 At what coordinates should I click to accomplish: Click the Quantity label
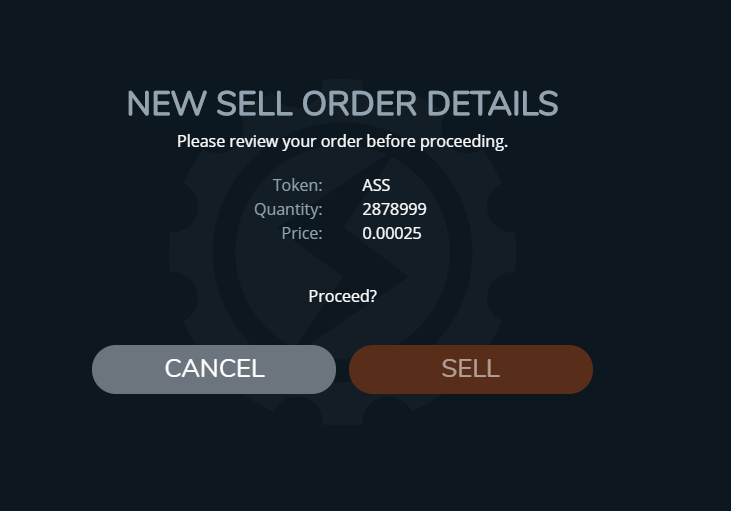point(288,209)
